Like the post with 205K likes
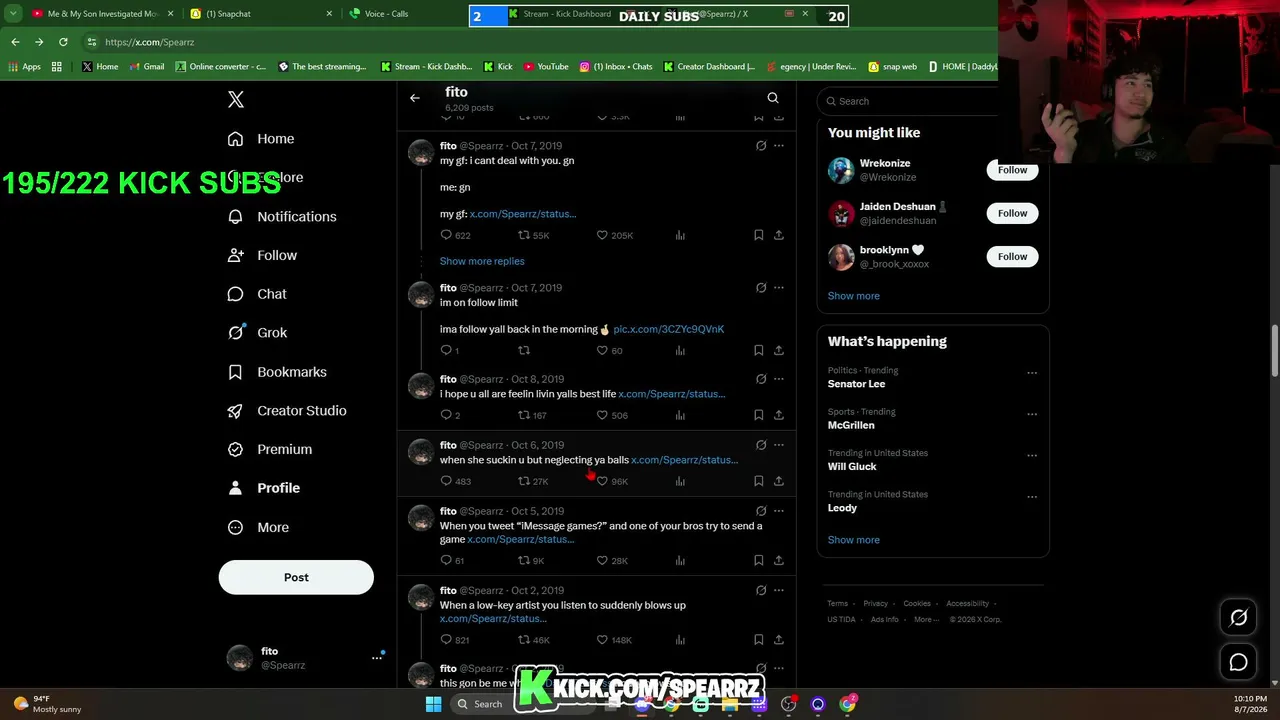The height and width of the screenshot is (720, 1280). 602,235
